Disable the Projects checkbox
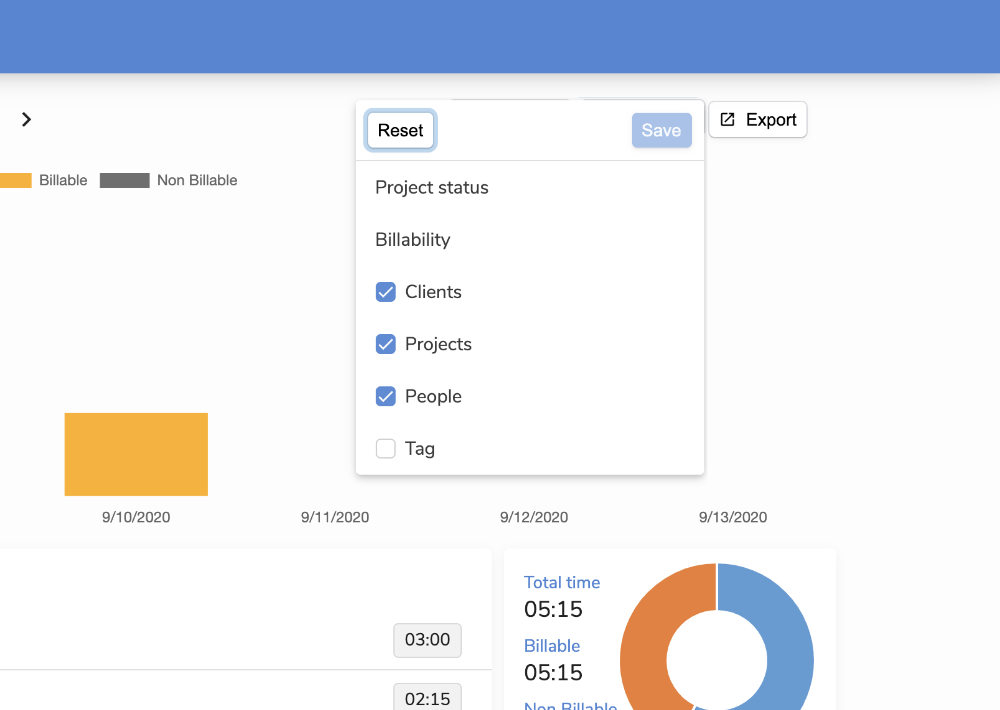The height and width of the screenshot is (710, 1000). (386, 344)
